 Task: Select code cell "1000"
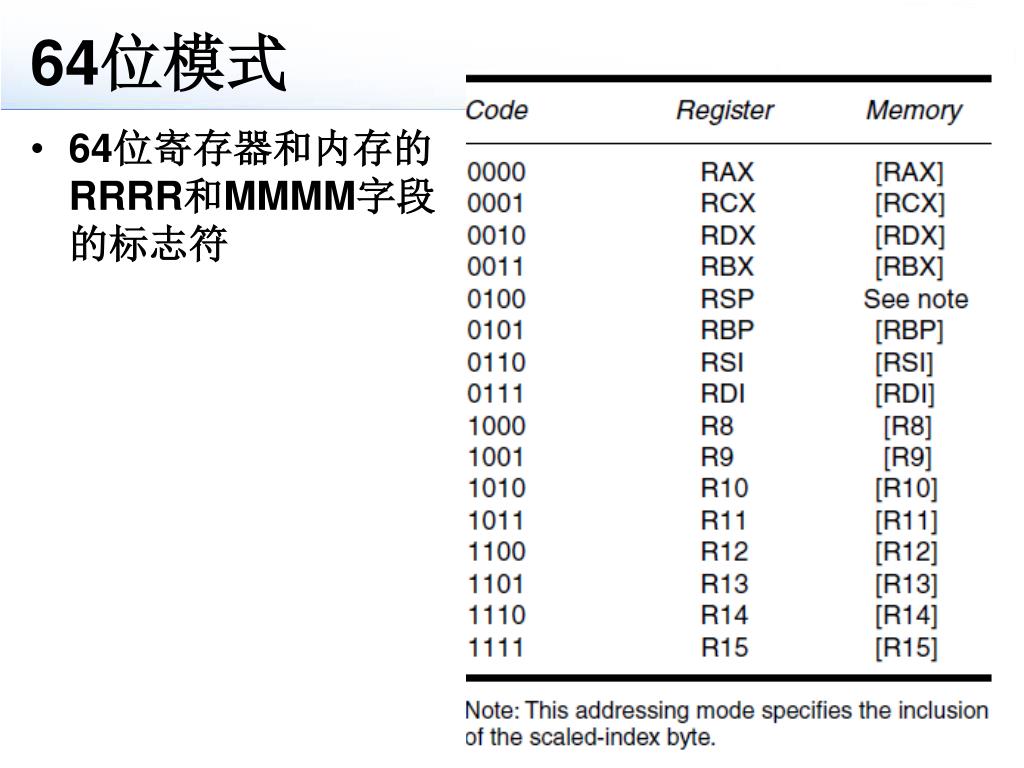[496, 426]
